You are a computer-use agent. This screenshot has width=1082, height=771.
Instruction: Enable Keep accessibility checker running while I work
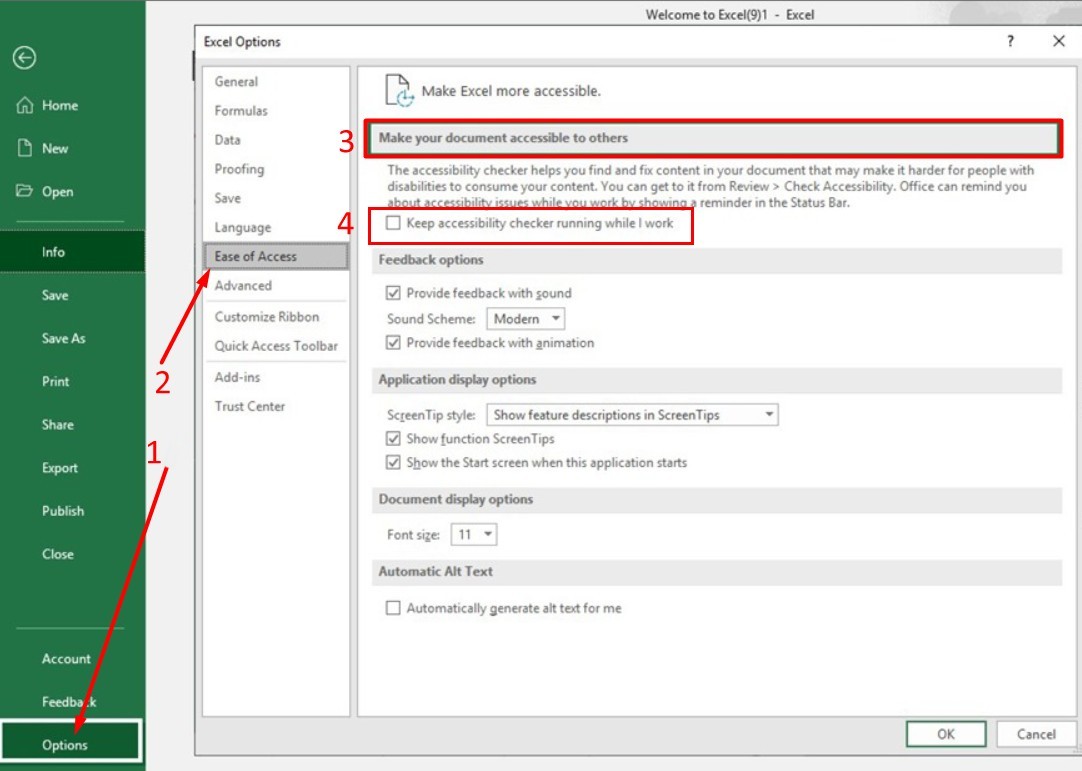pos(393,223)
